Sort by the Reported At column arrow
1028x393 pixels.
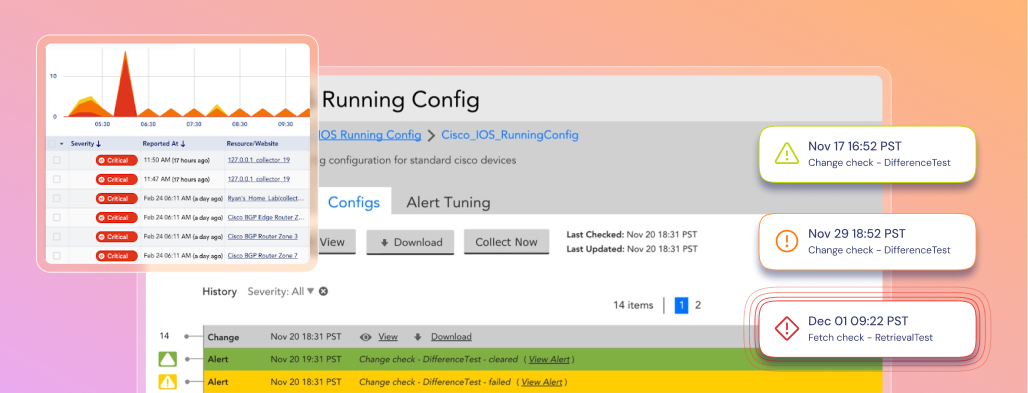pos(183,144)
